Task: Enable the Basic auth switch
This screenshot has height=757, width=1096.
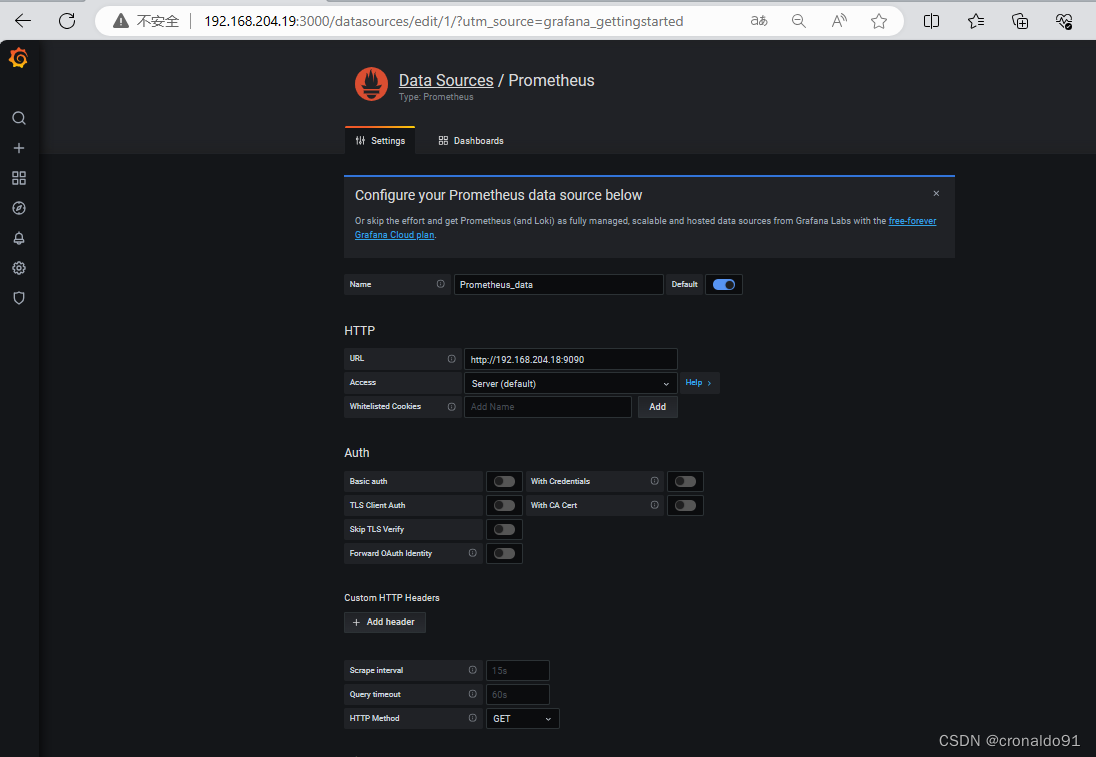Action: (x=504, y=482)
